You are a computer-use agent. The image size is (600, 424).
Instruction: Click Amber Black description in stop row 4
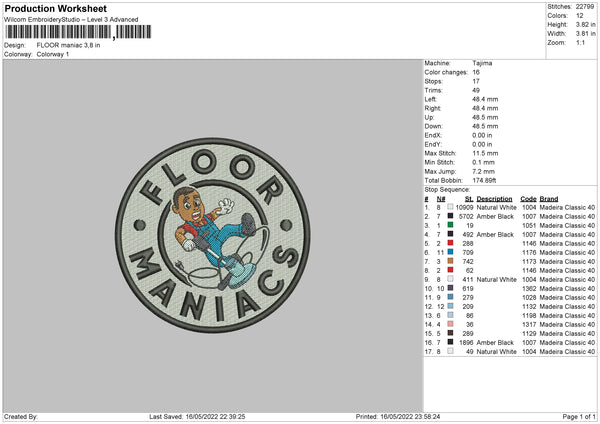tap(495, 235)
